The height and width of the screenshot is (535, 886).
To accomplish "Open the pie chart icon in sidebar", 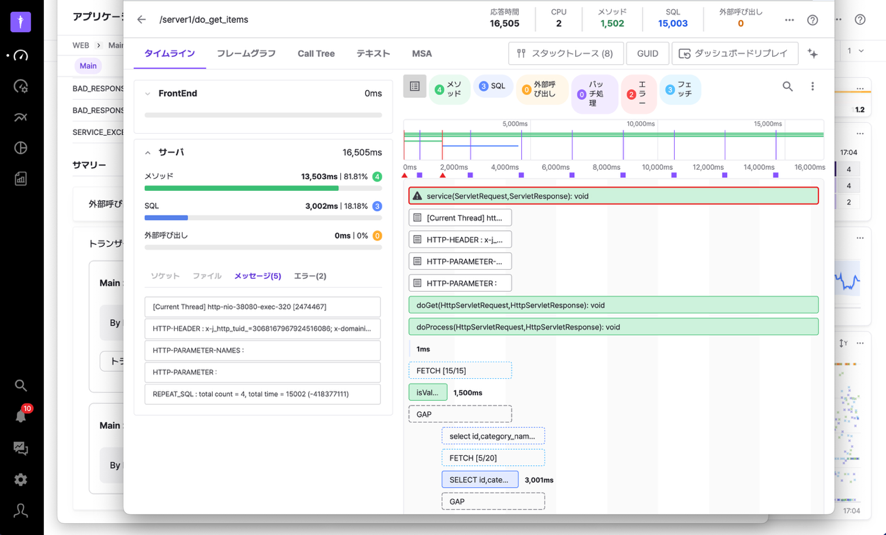I will pyautogui.click(x=20, y=148).
